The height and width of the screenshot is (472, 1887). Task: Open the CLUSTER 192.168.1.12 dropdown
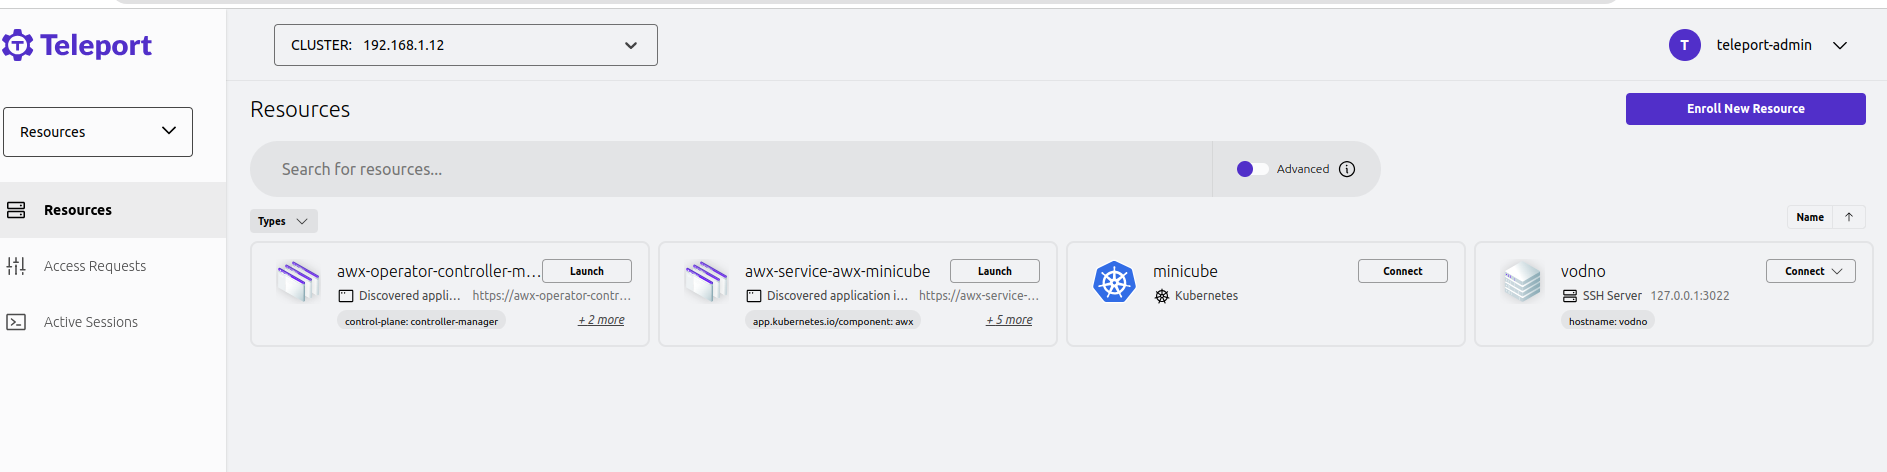click(466, 45)
